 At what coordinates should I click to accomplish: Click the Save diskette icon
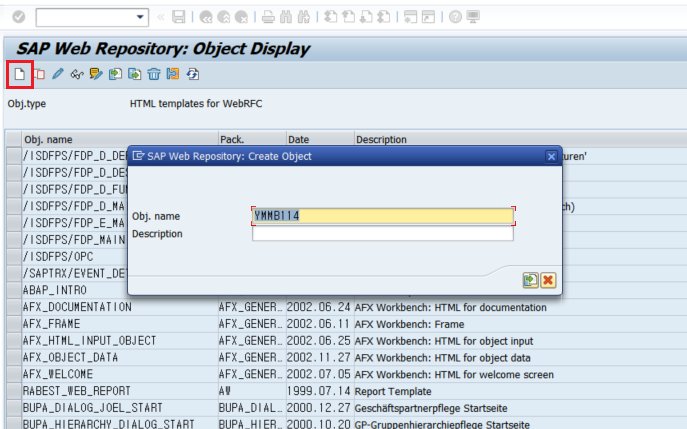[178, 17]
